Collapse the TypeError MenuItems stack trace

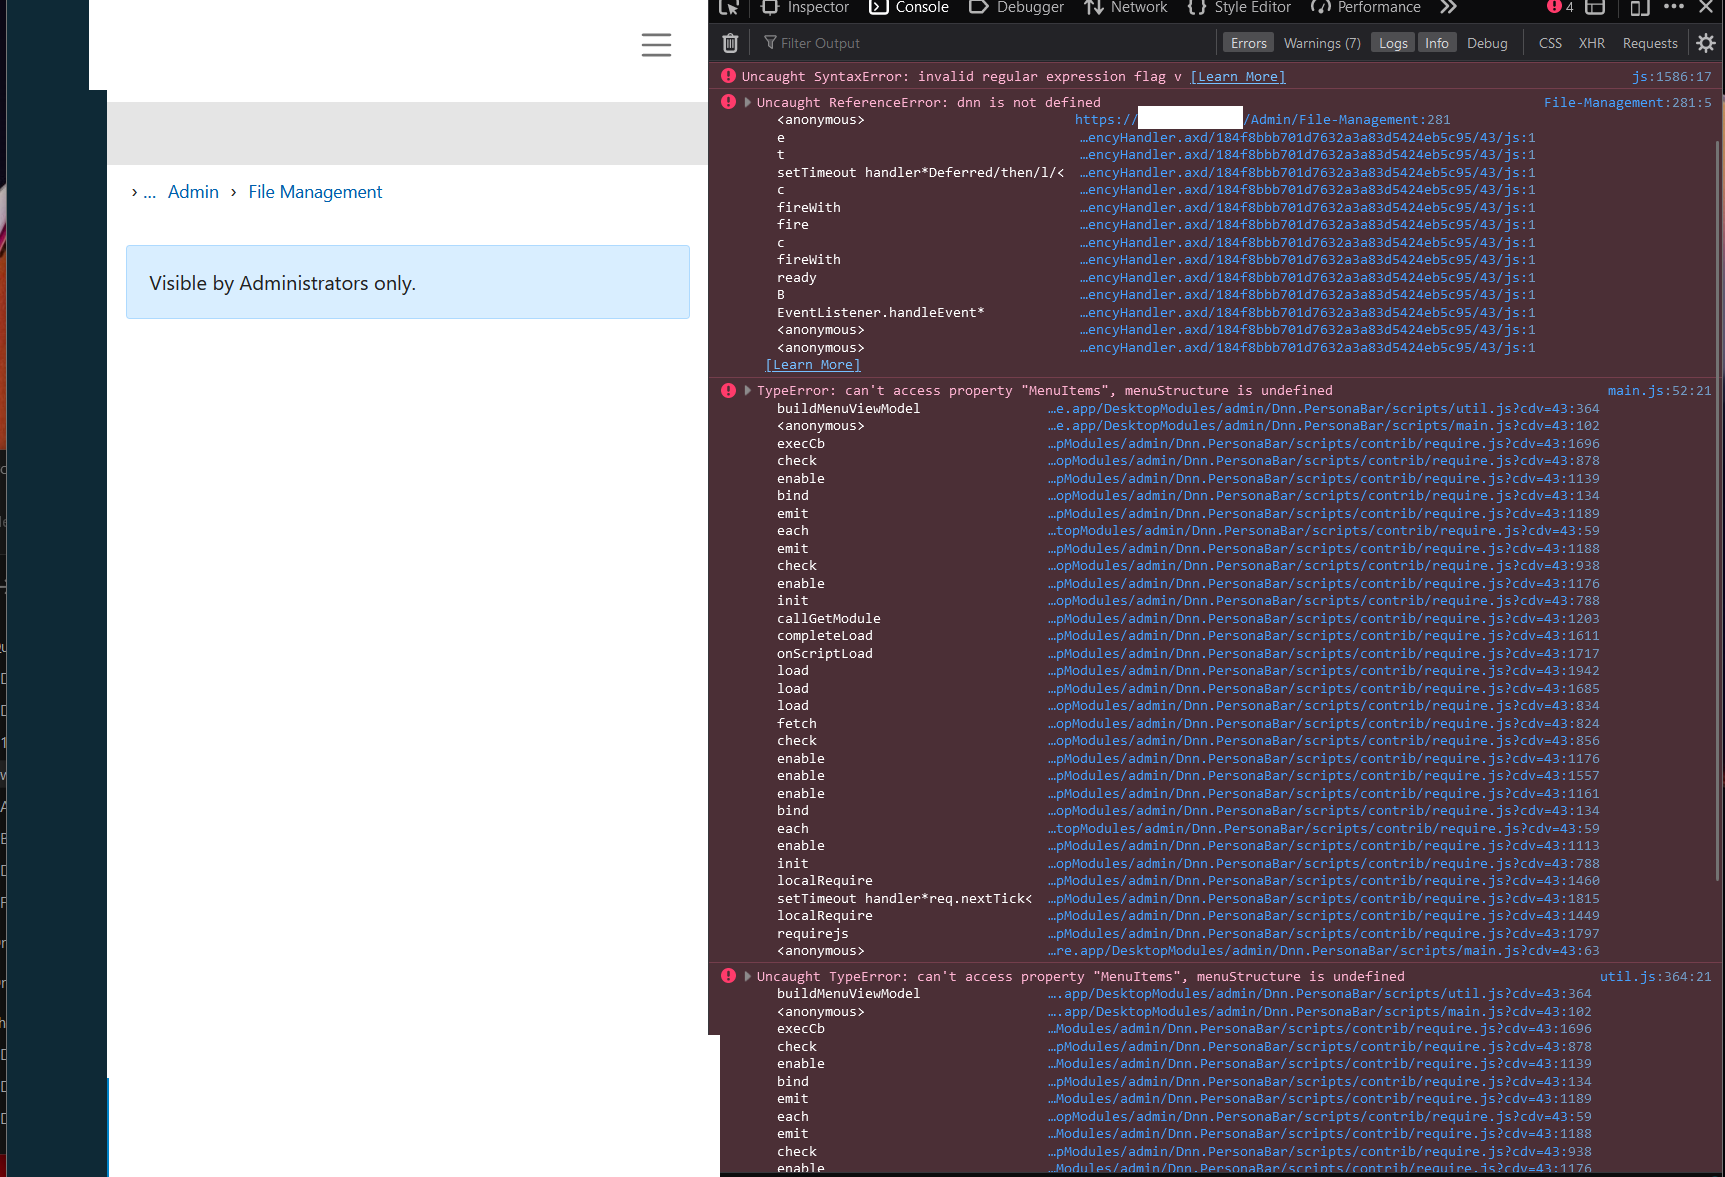click(746, 390)
